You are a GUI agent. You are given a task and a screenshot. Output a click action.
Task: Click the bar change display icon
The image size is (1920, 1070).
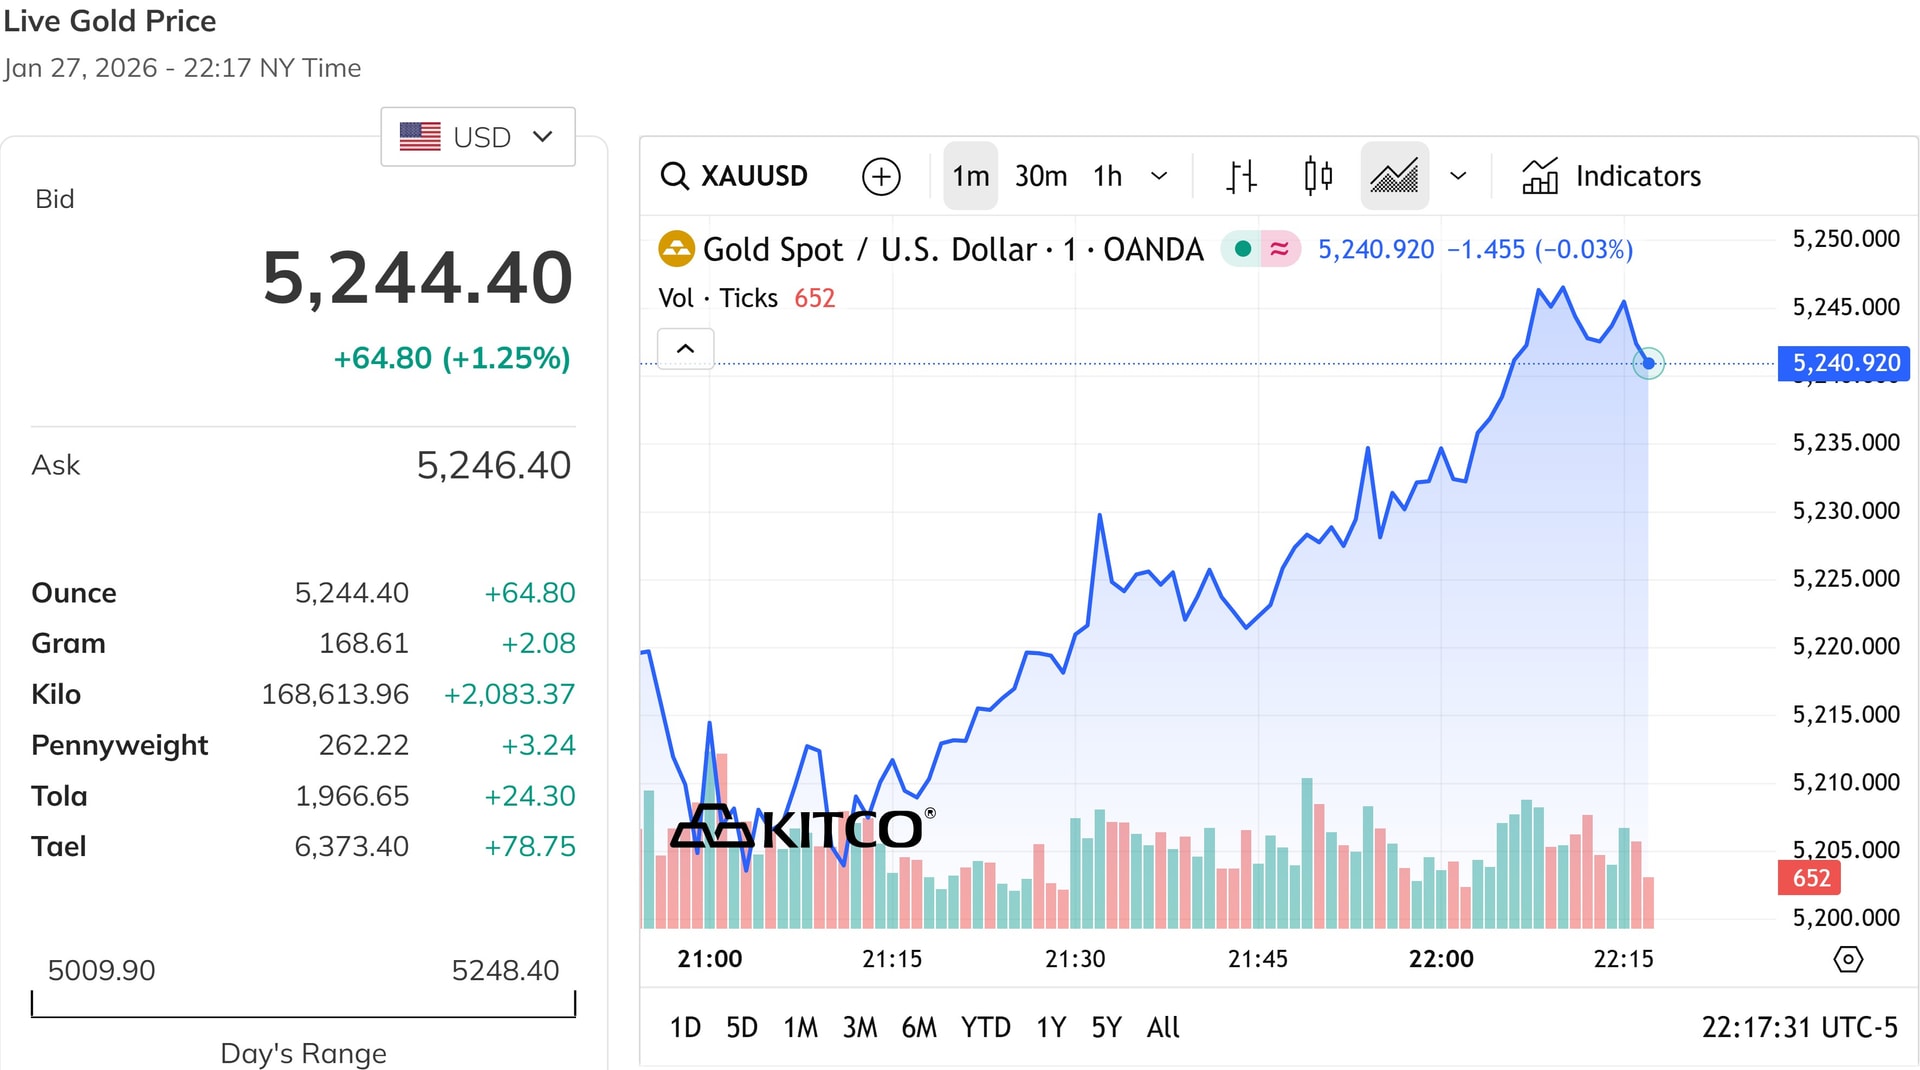click(1240, 176)
